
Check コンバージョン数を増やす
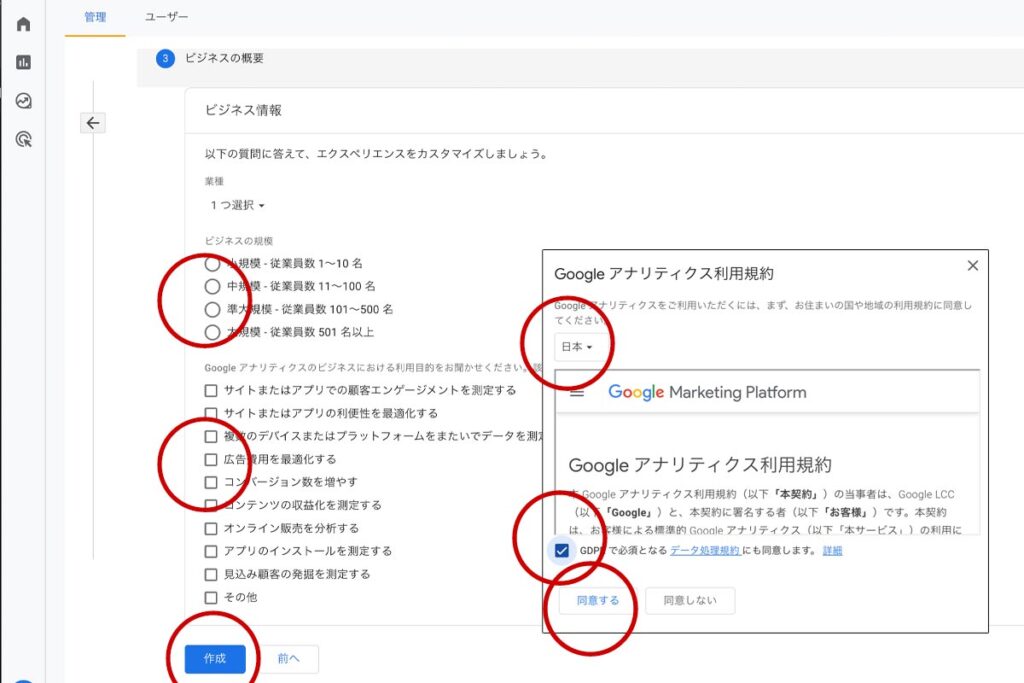click(210, 483)
